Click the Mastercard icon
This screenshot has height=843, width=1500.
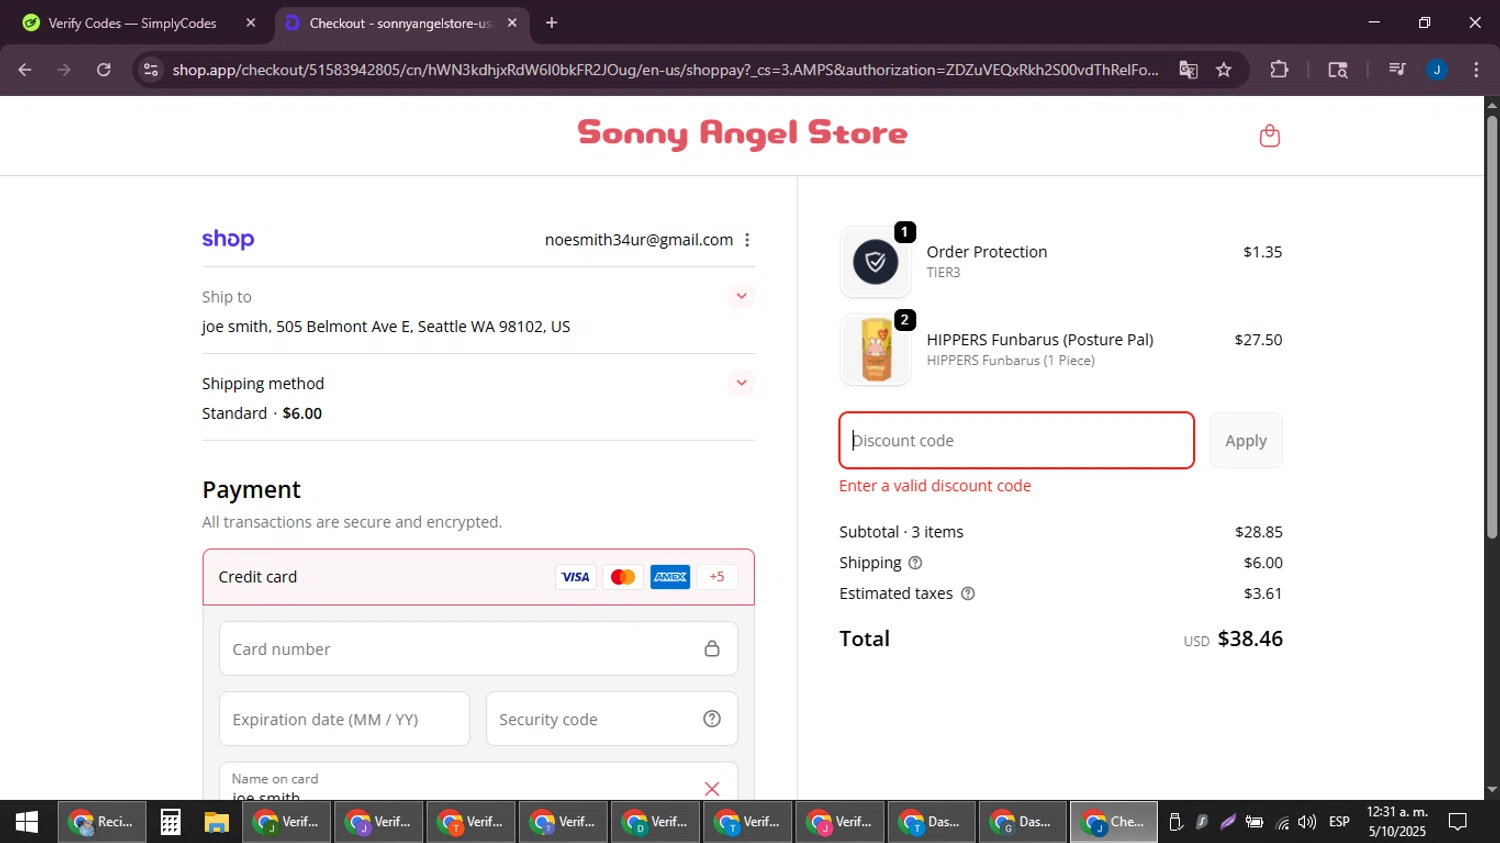[623, 577]
